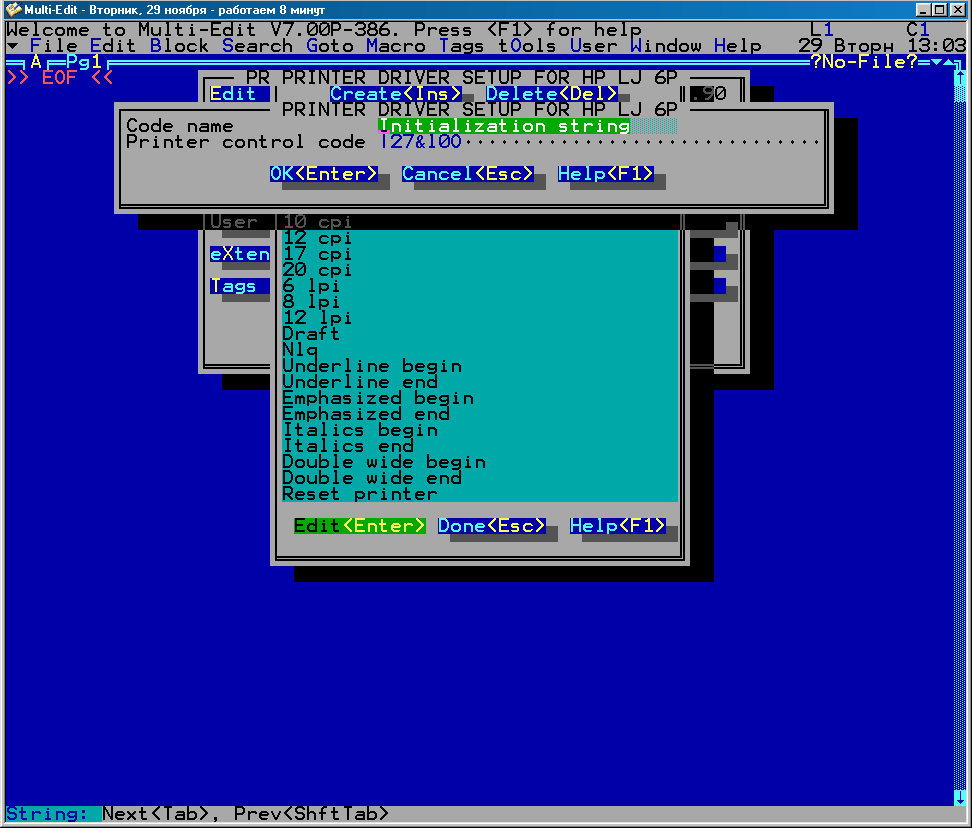
Task: Focus the Code name input field
Action: (528, 126)
